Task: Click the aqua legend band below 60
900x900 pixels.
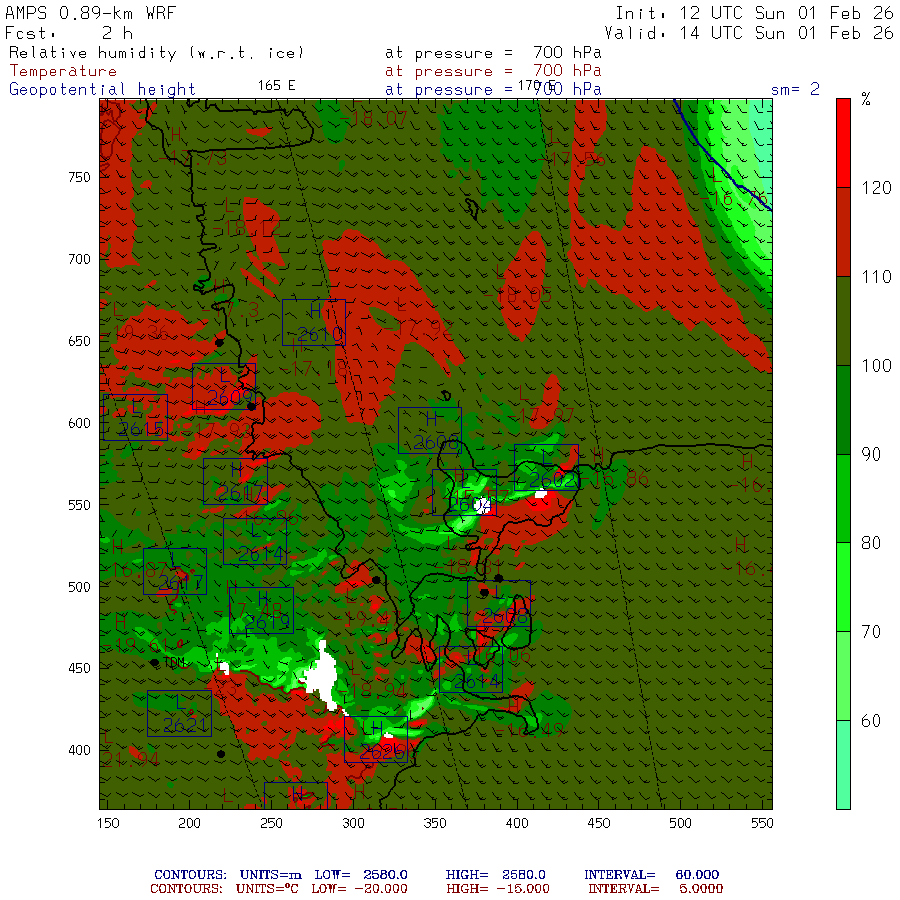Action: coord(843,765)
